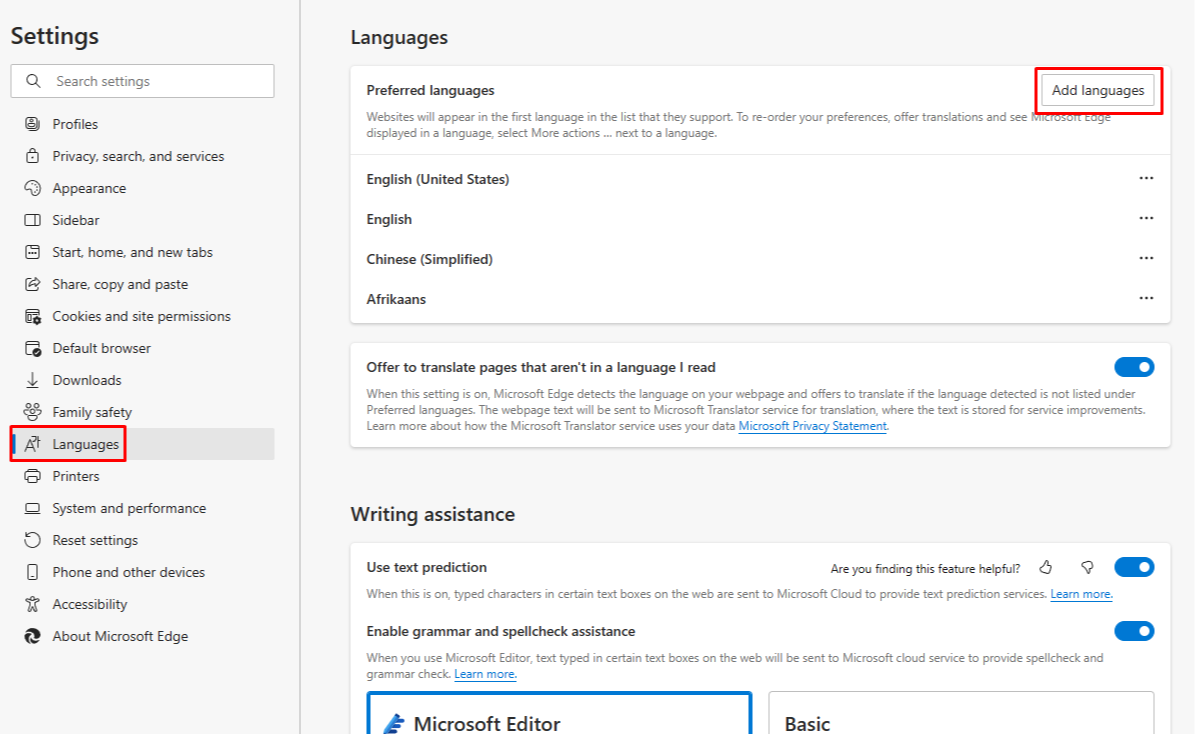Open more actions for English (United States)
This screenshot has width=1195, height=734.
coord(1146,178)
